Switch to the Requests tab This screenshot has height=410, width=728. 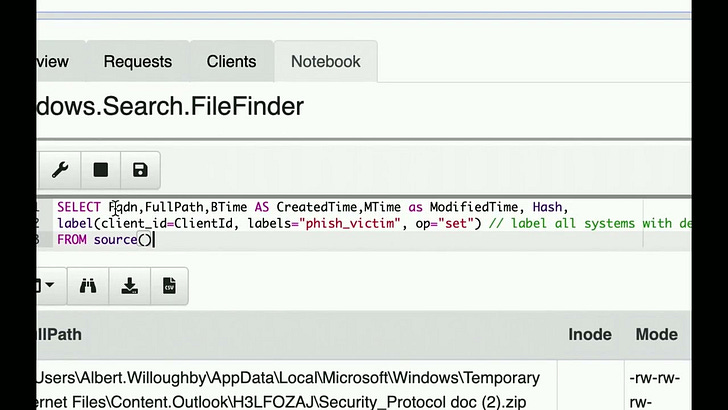(137, 61)
